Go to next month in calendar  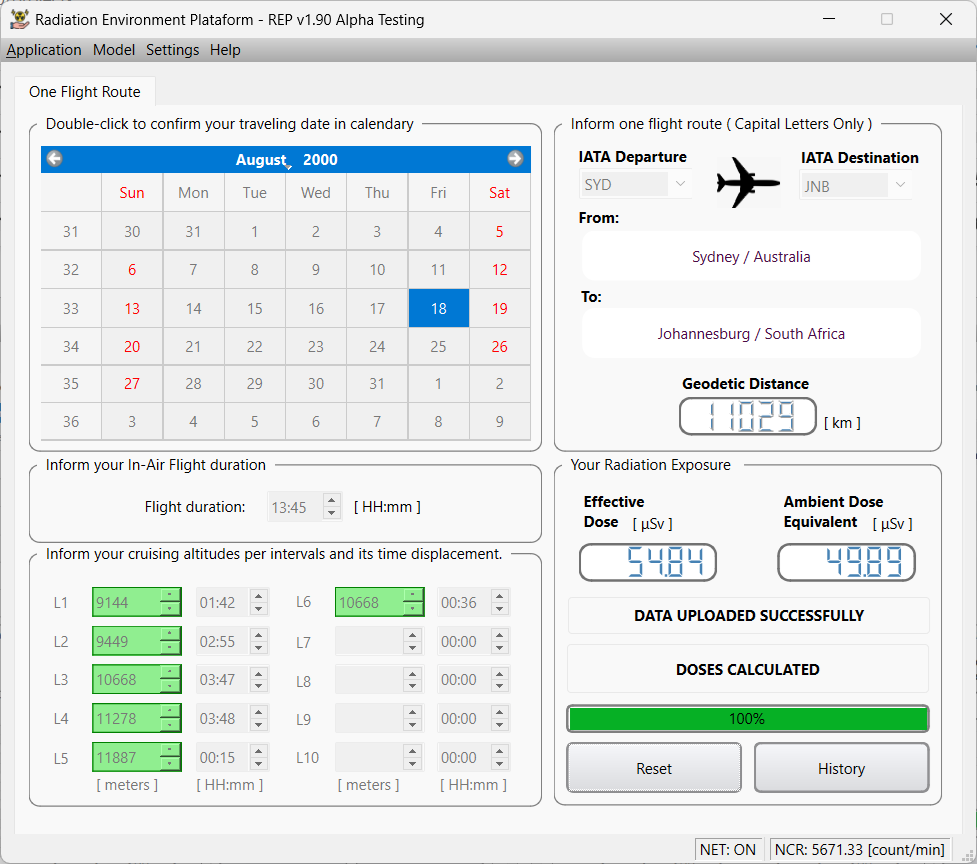coord(515,159)
